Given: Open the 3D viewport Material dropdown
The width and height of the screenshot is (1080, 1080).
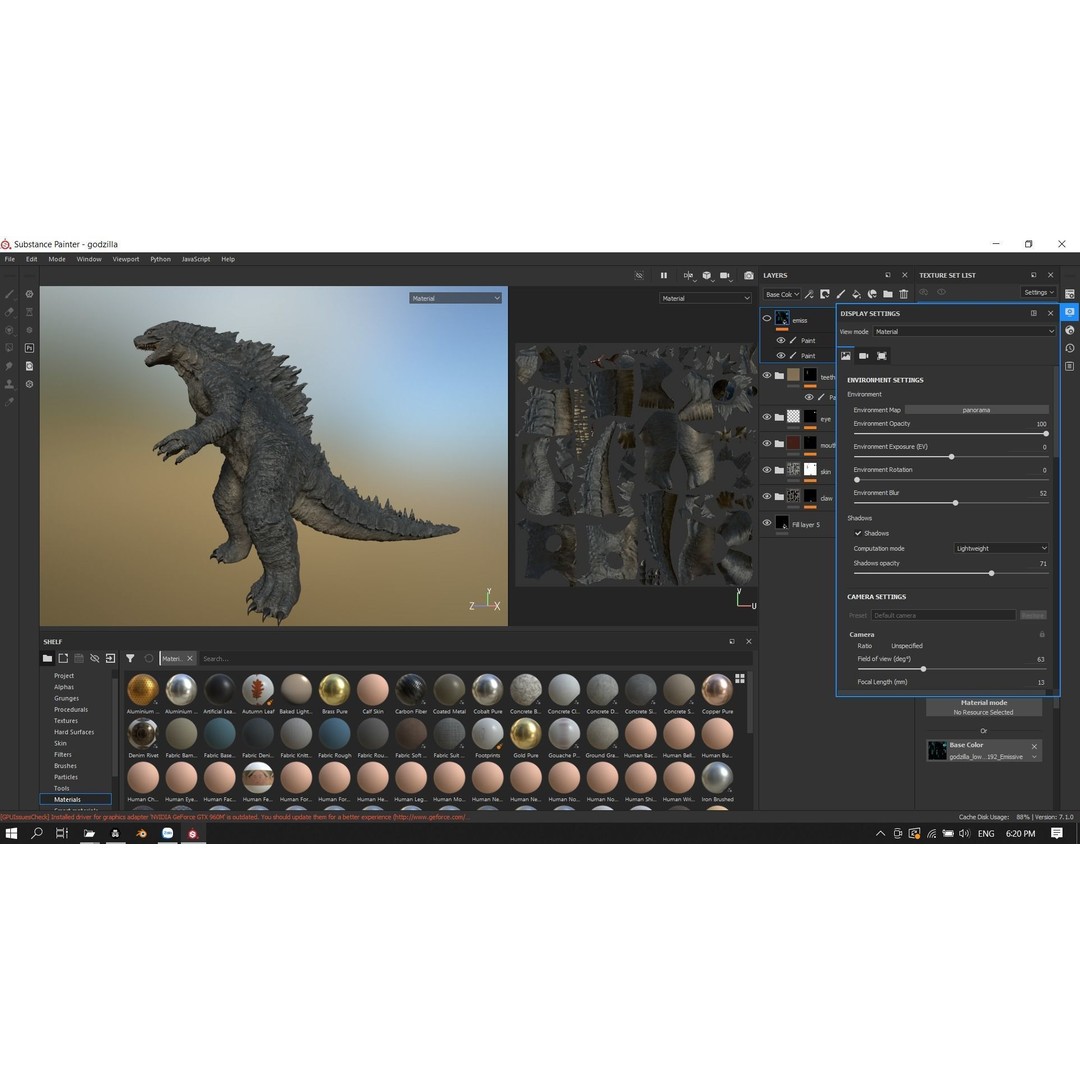Looking at the screenshot, I should (x=455, y=298).
